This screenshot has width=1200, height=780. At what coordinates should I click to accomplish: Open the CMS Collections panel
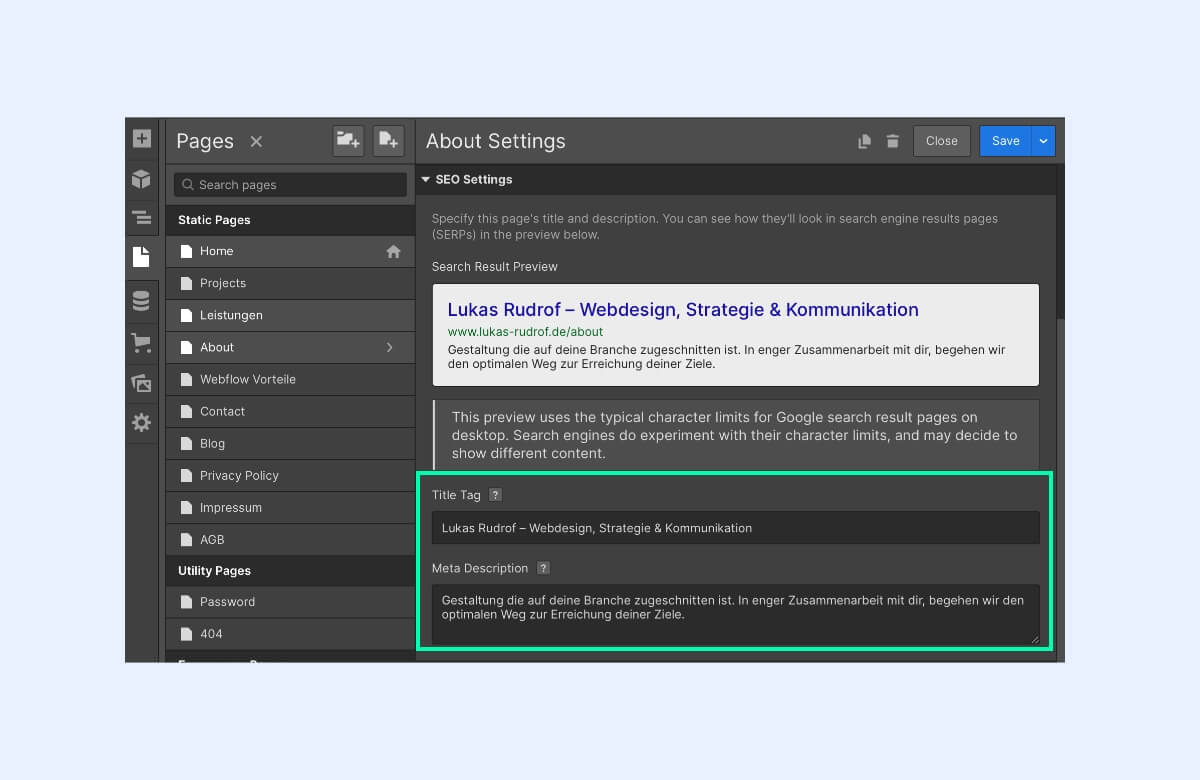(141, 299)
